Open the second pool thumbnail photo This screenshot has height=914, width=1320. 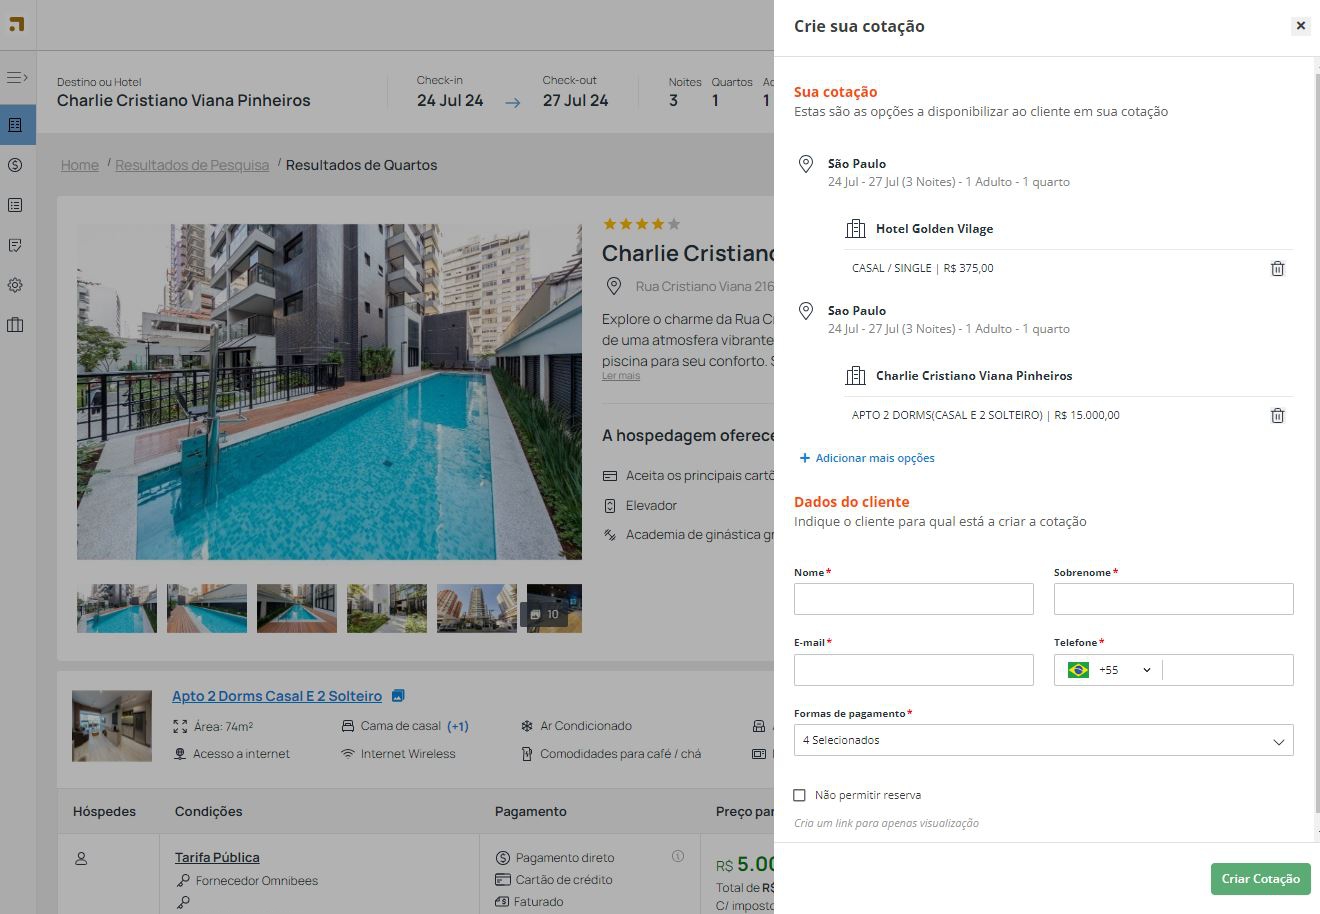pos(207,608)
